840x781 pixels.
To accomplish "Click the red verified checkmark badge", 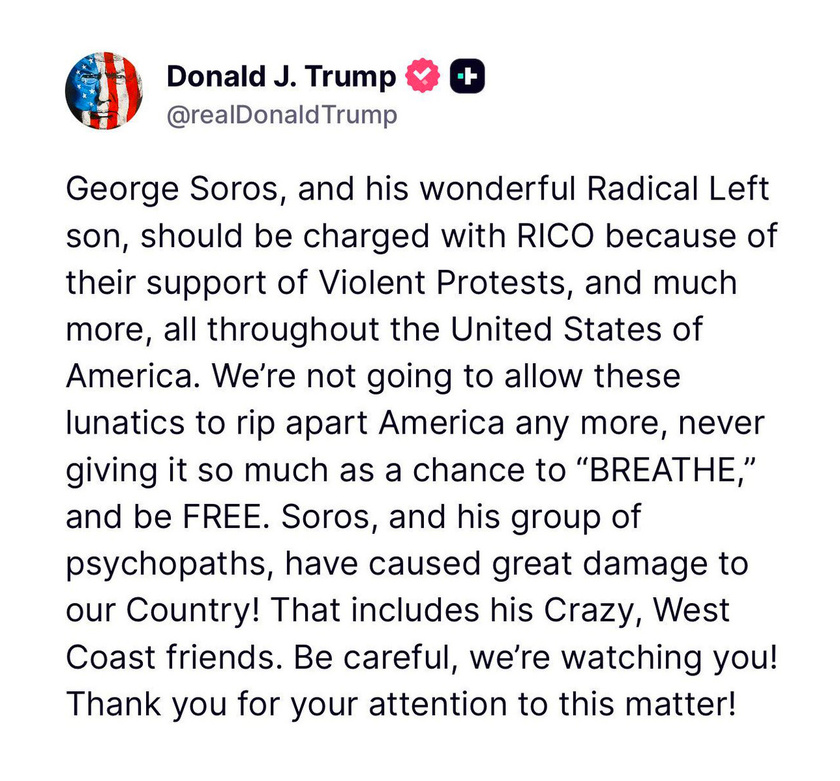I will pos(422,75).
